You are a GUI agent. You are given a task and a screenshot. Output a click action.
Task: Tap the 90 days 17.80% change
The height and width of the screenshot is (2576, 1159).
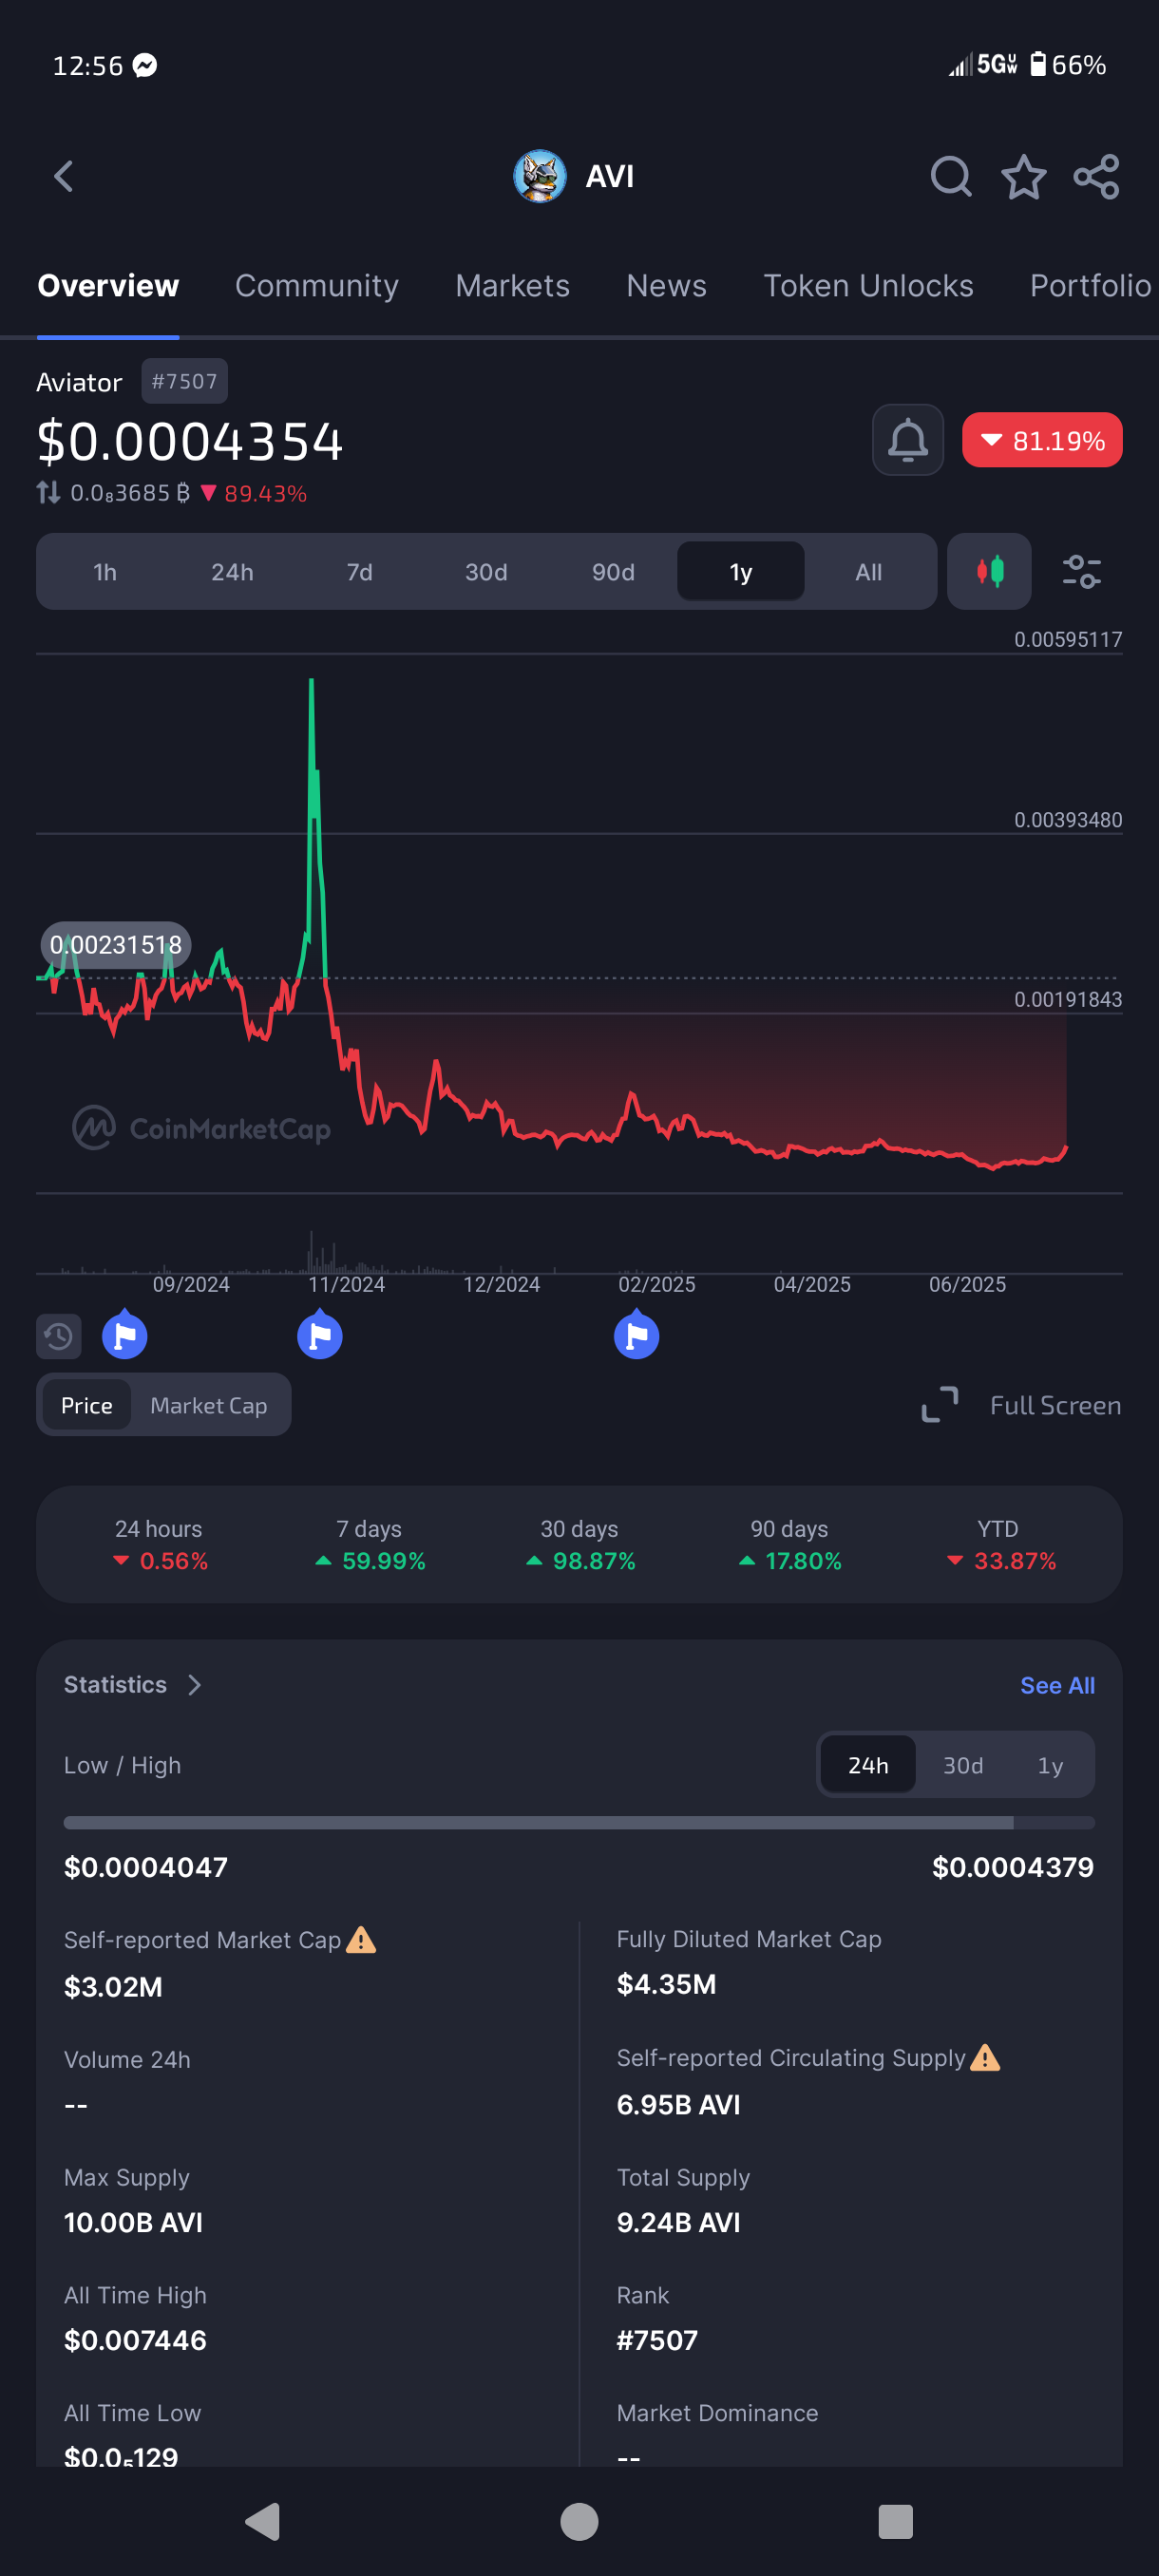(x=789, y=1545)
